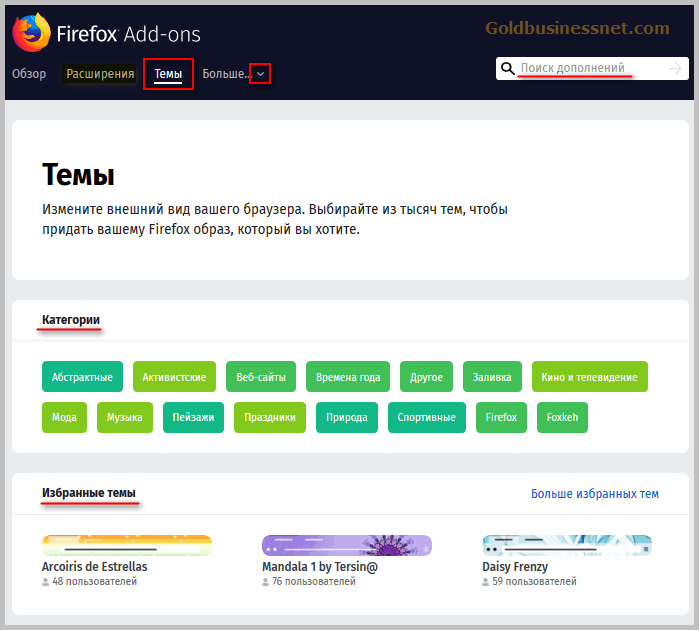The width and height of the screenshot is (699, 630).
Task: Select the Темы tab
Action: click(x=168, y=74)
